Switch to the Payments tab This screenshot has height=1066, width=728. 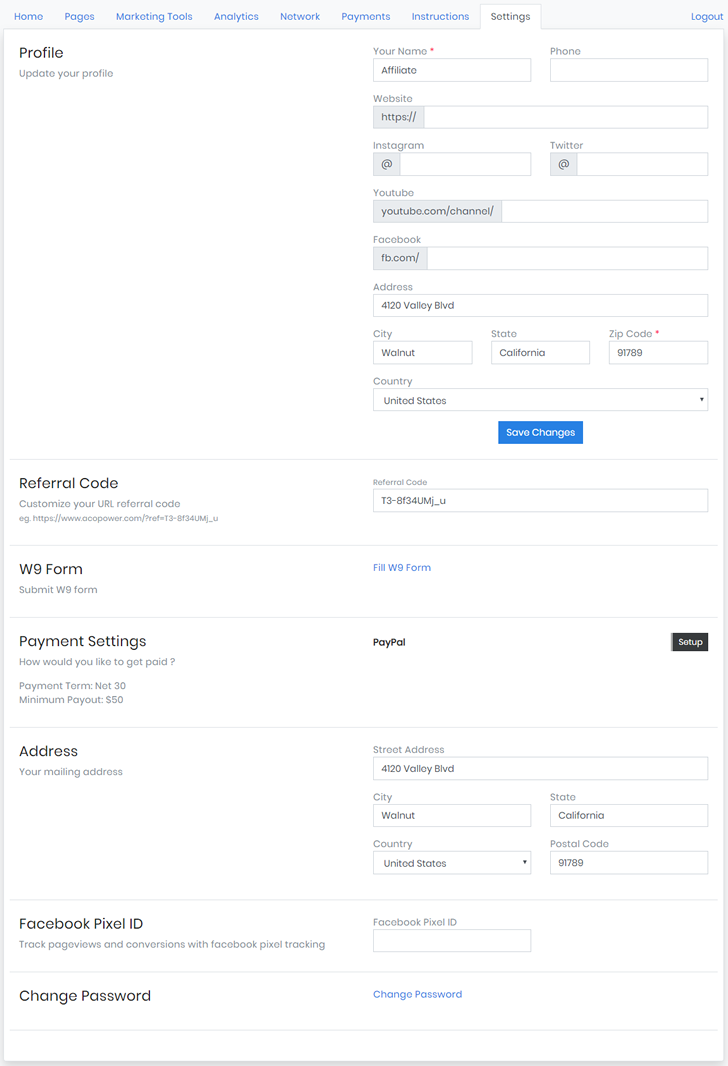[365, 16]
